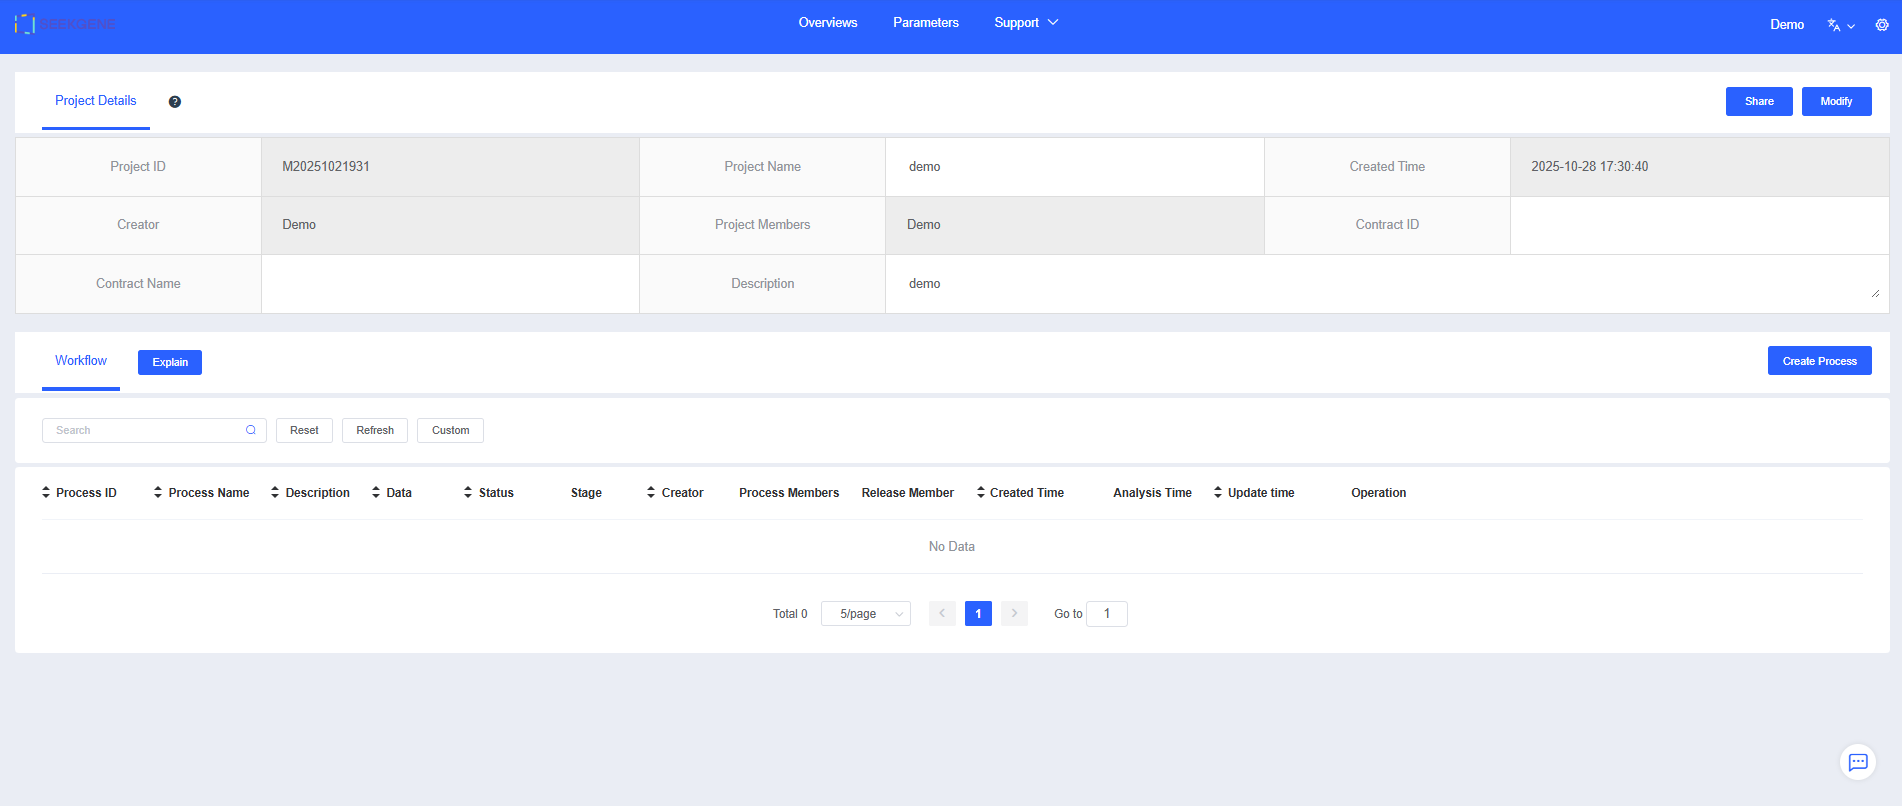Click the Create Process button
This screenshot has height=806, width=1902.
[1819, 361]
